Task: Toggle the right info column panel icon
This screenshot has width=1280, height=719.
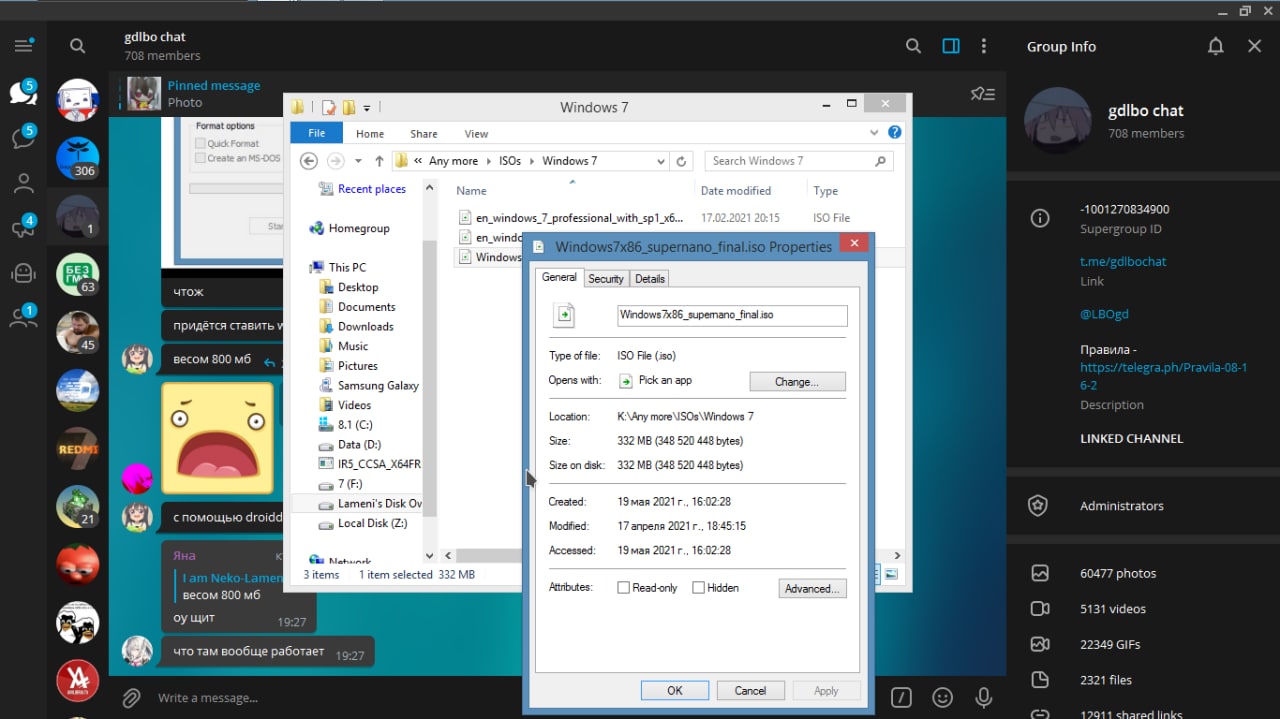Action: (x=951, y=46)
